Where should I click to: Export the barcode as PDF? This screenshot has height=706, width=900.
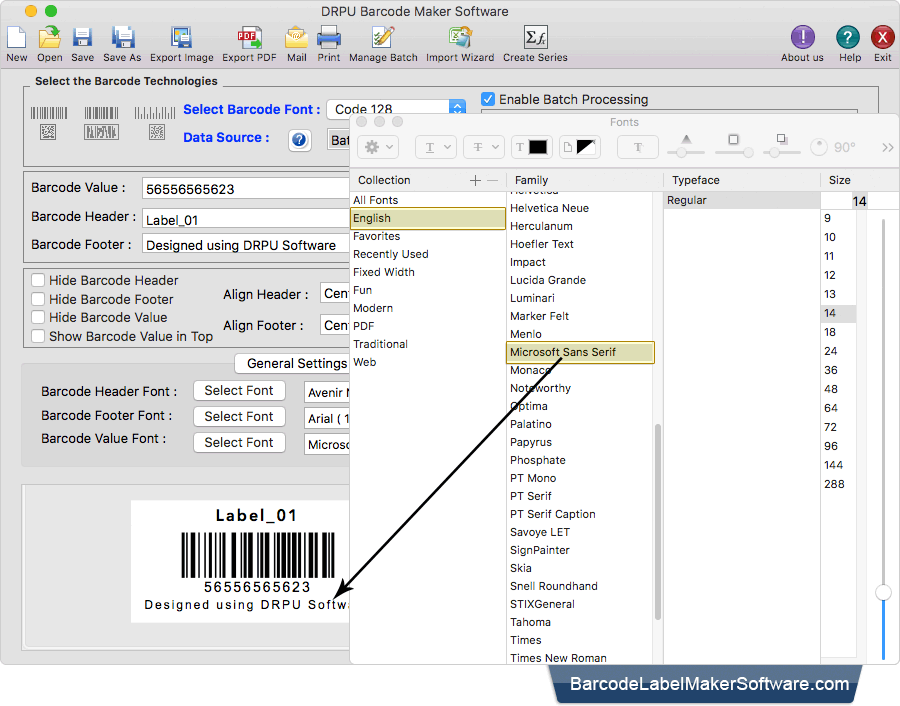(x=250, y=38)
